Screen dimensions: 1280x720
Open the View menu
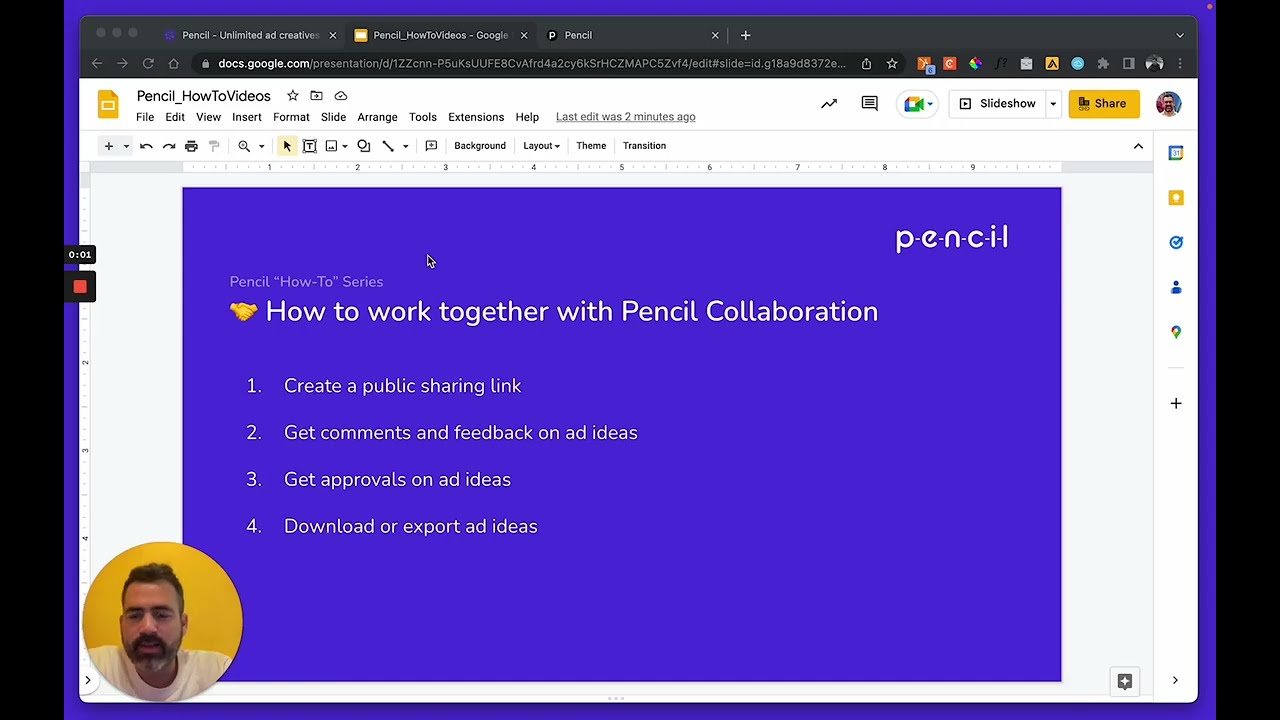pos(208,117)
